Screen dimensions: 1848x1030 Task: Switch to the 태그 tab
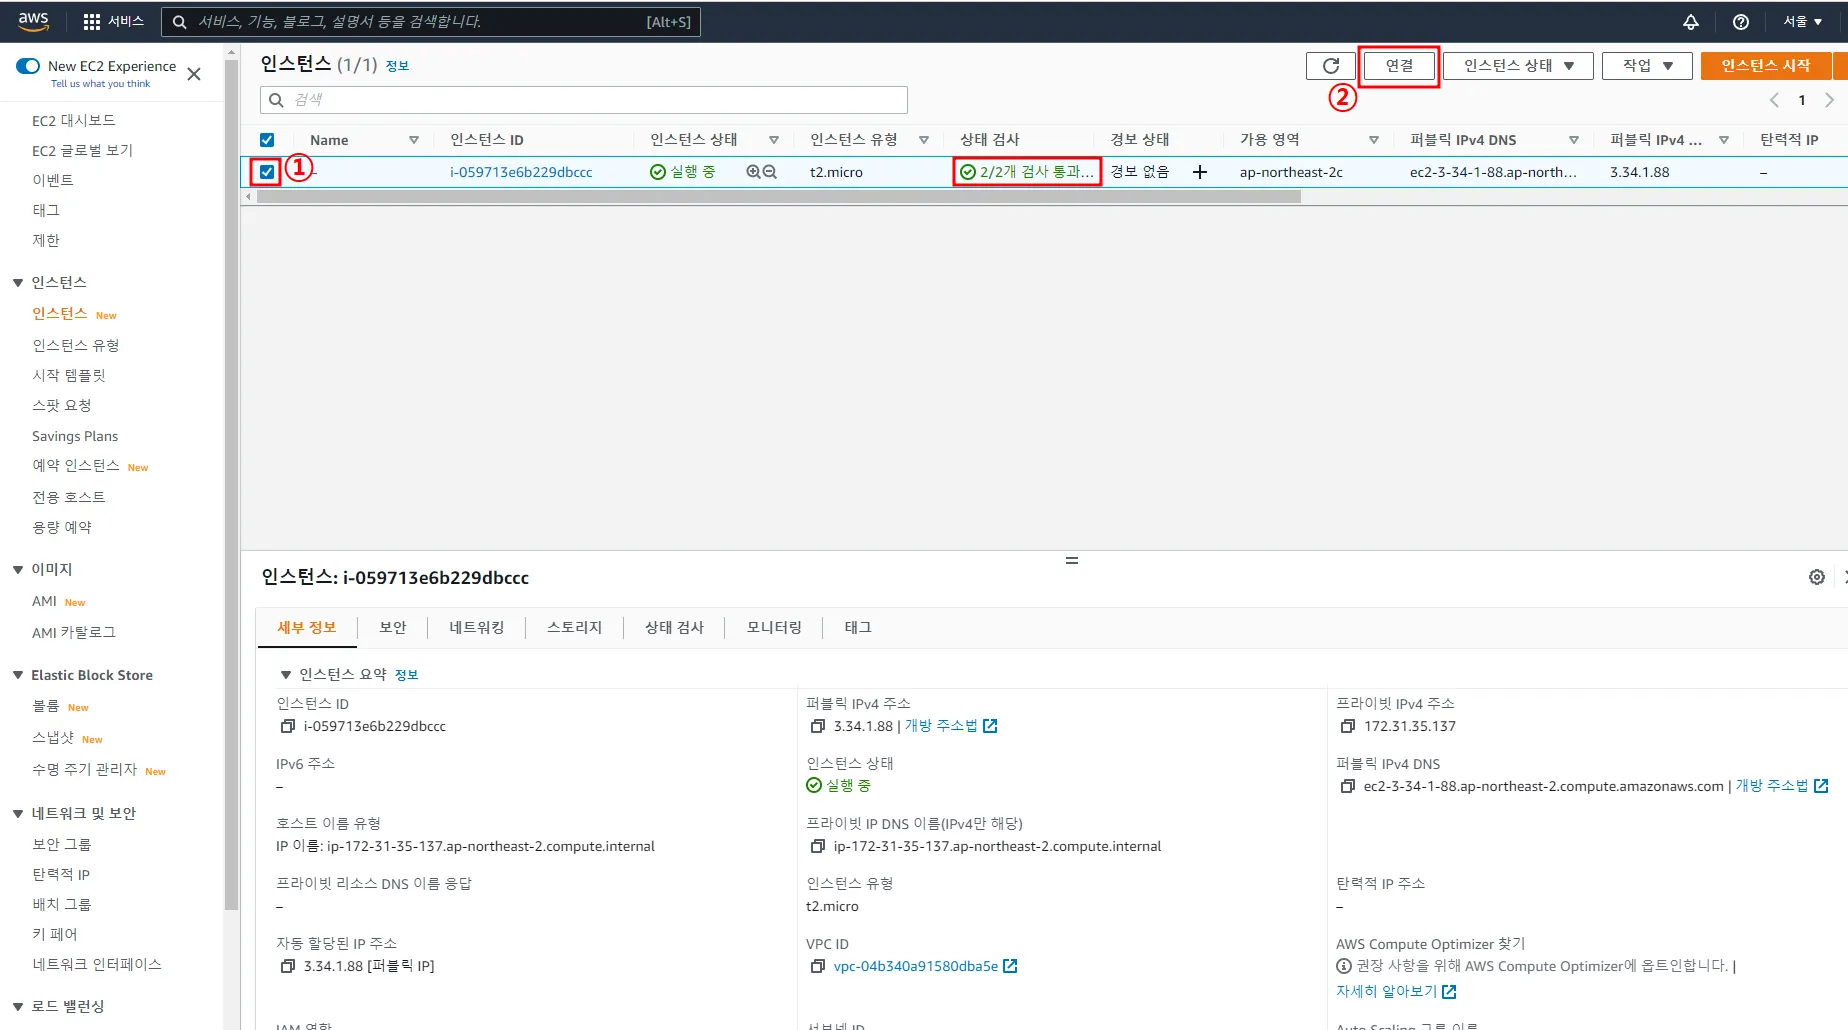tap(858, 628)
